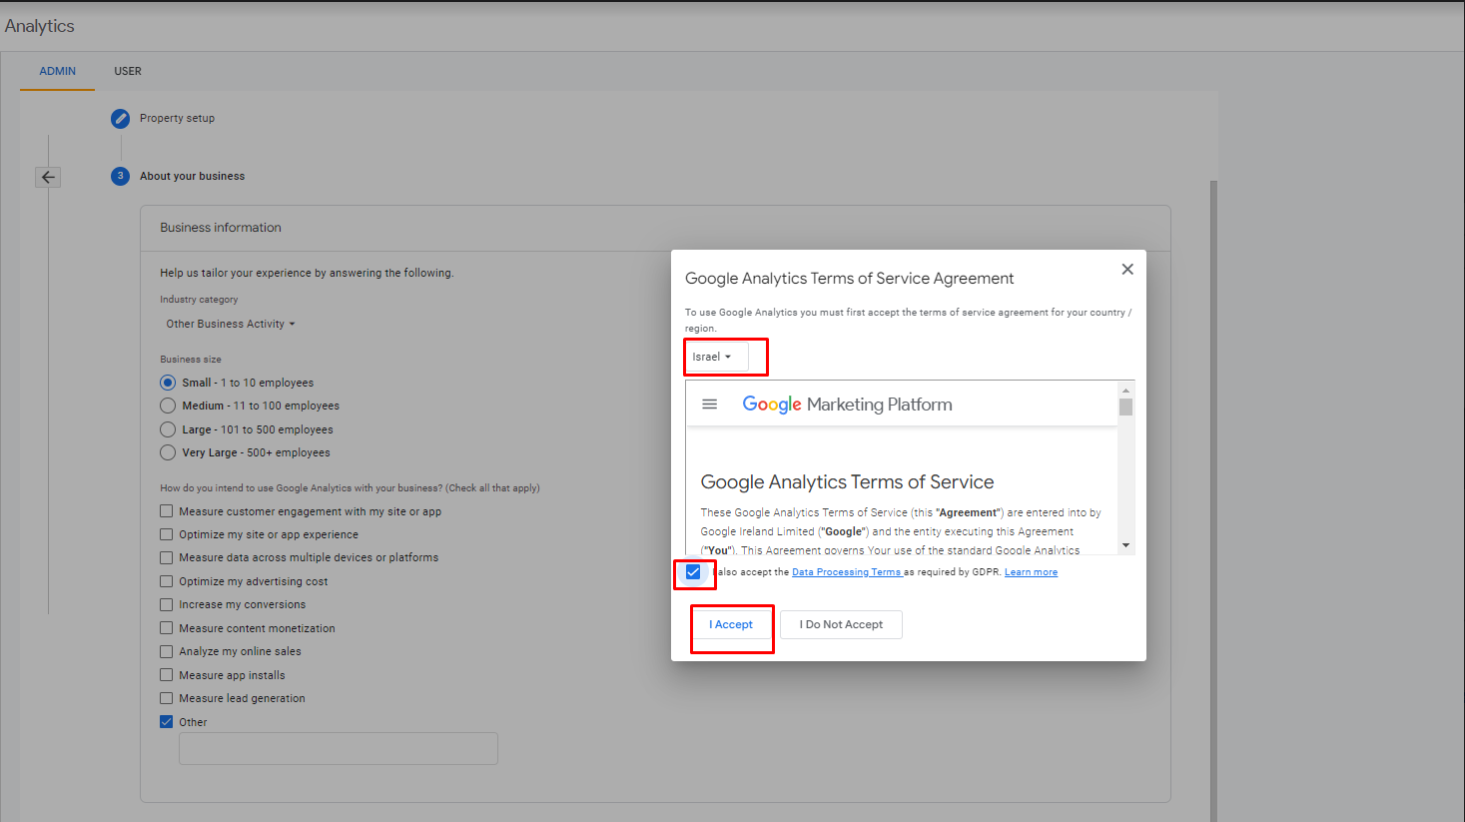Check Measure customer engagement option
This screenshot has height=822, width=1465.
point(166,511)
